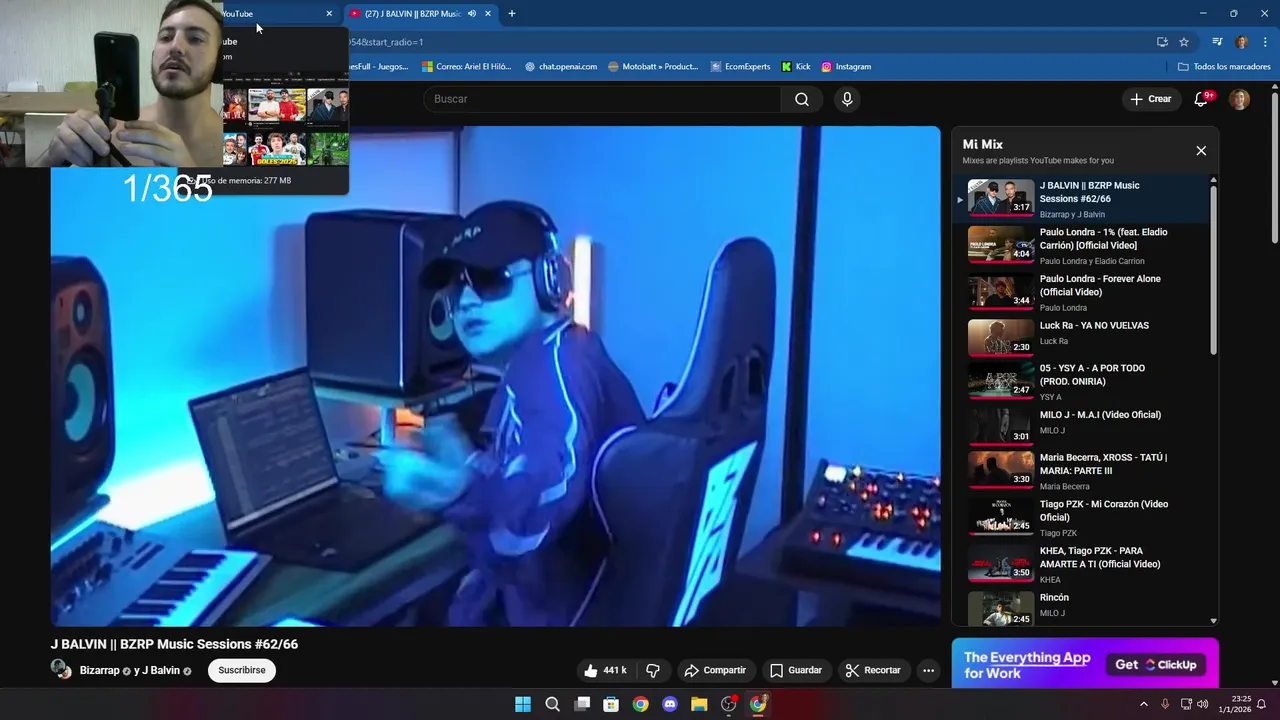Open Correo: Ariel El Hiló bookmark
The height and width of the screenshot is (720, 1280).
point(467,67)
